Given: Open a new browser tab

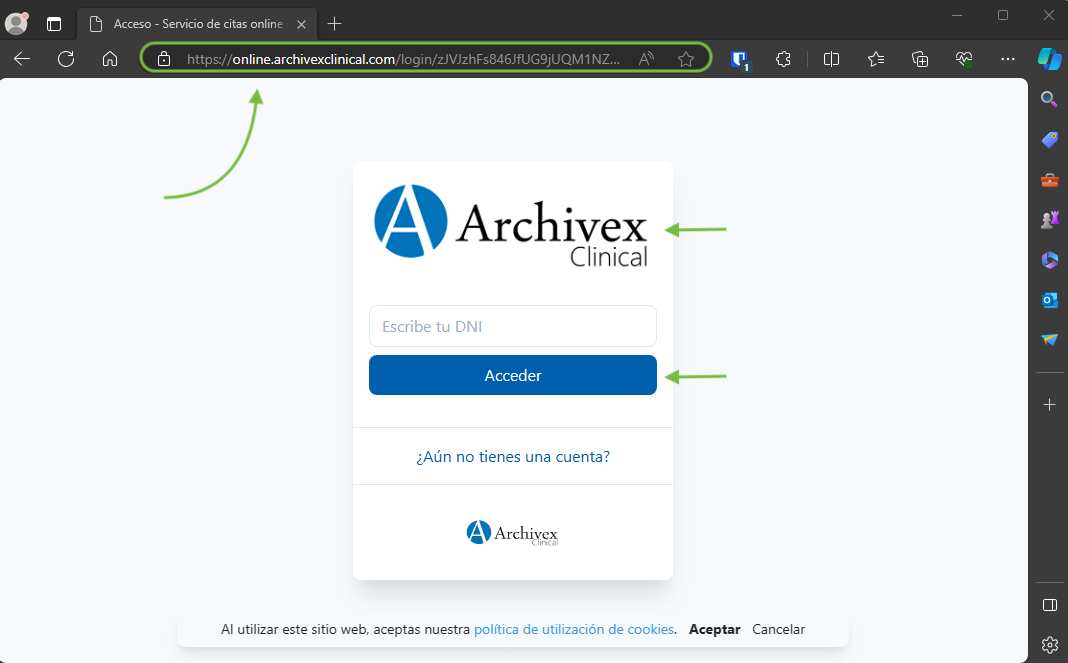Looking at the screenshot, I should coord(334,23).
